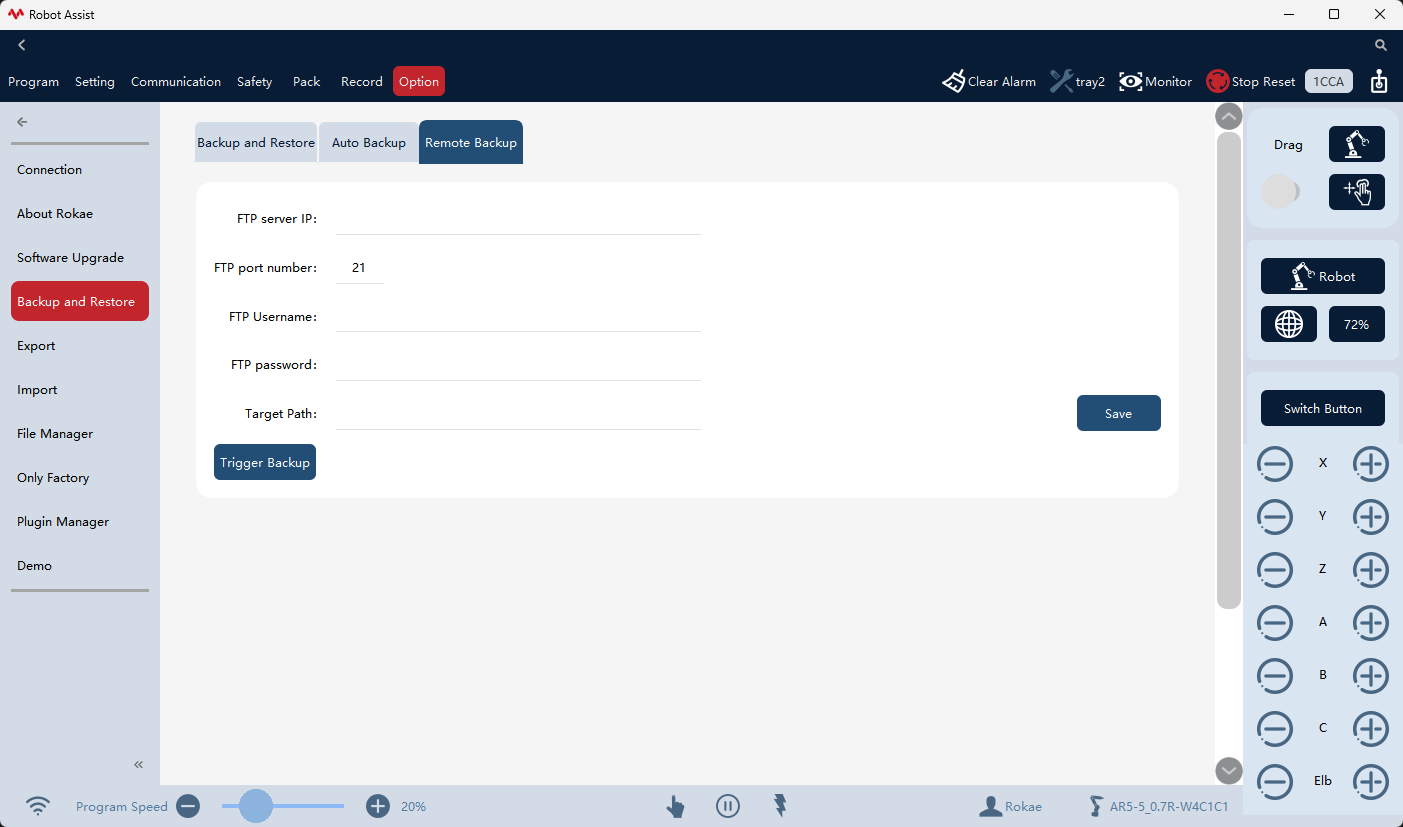The image size is (1403, 827).
Task: Increase program speed with plus icon
Action: pos(377,806)
